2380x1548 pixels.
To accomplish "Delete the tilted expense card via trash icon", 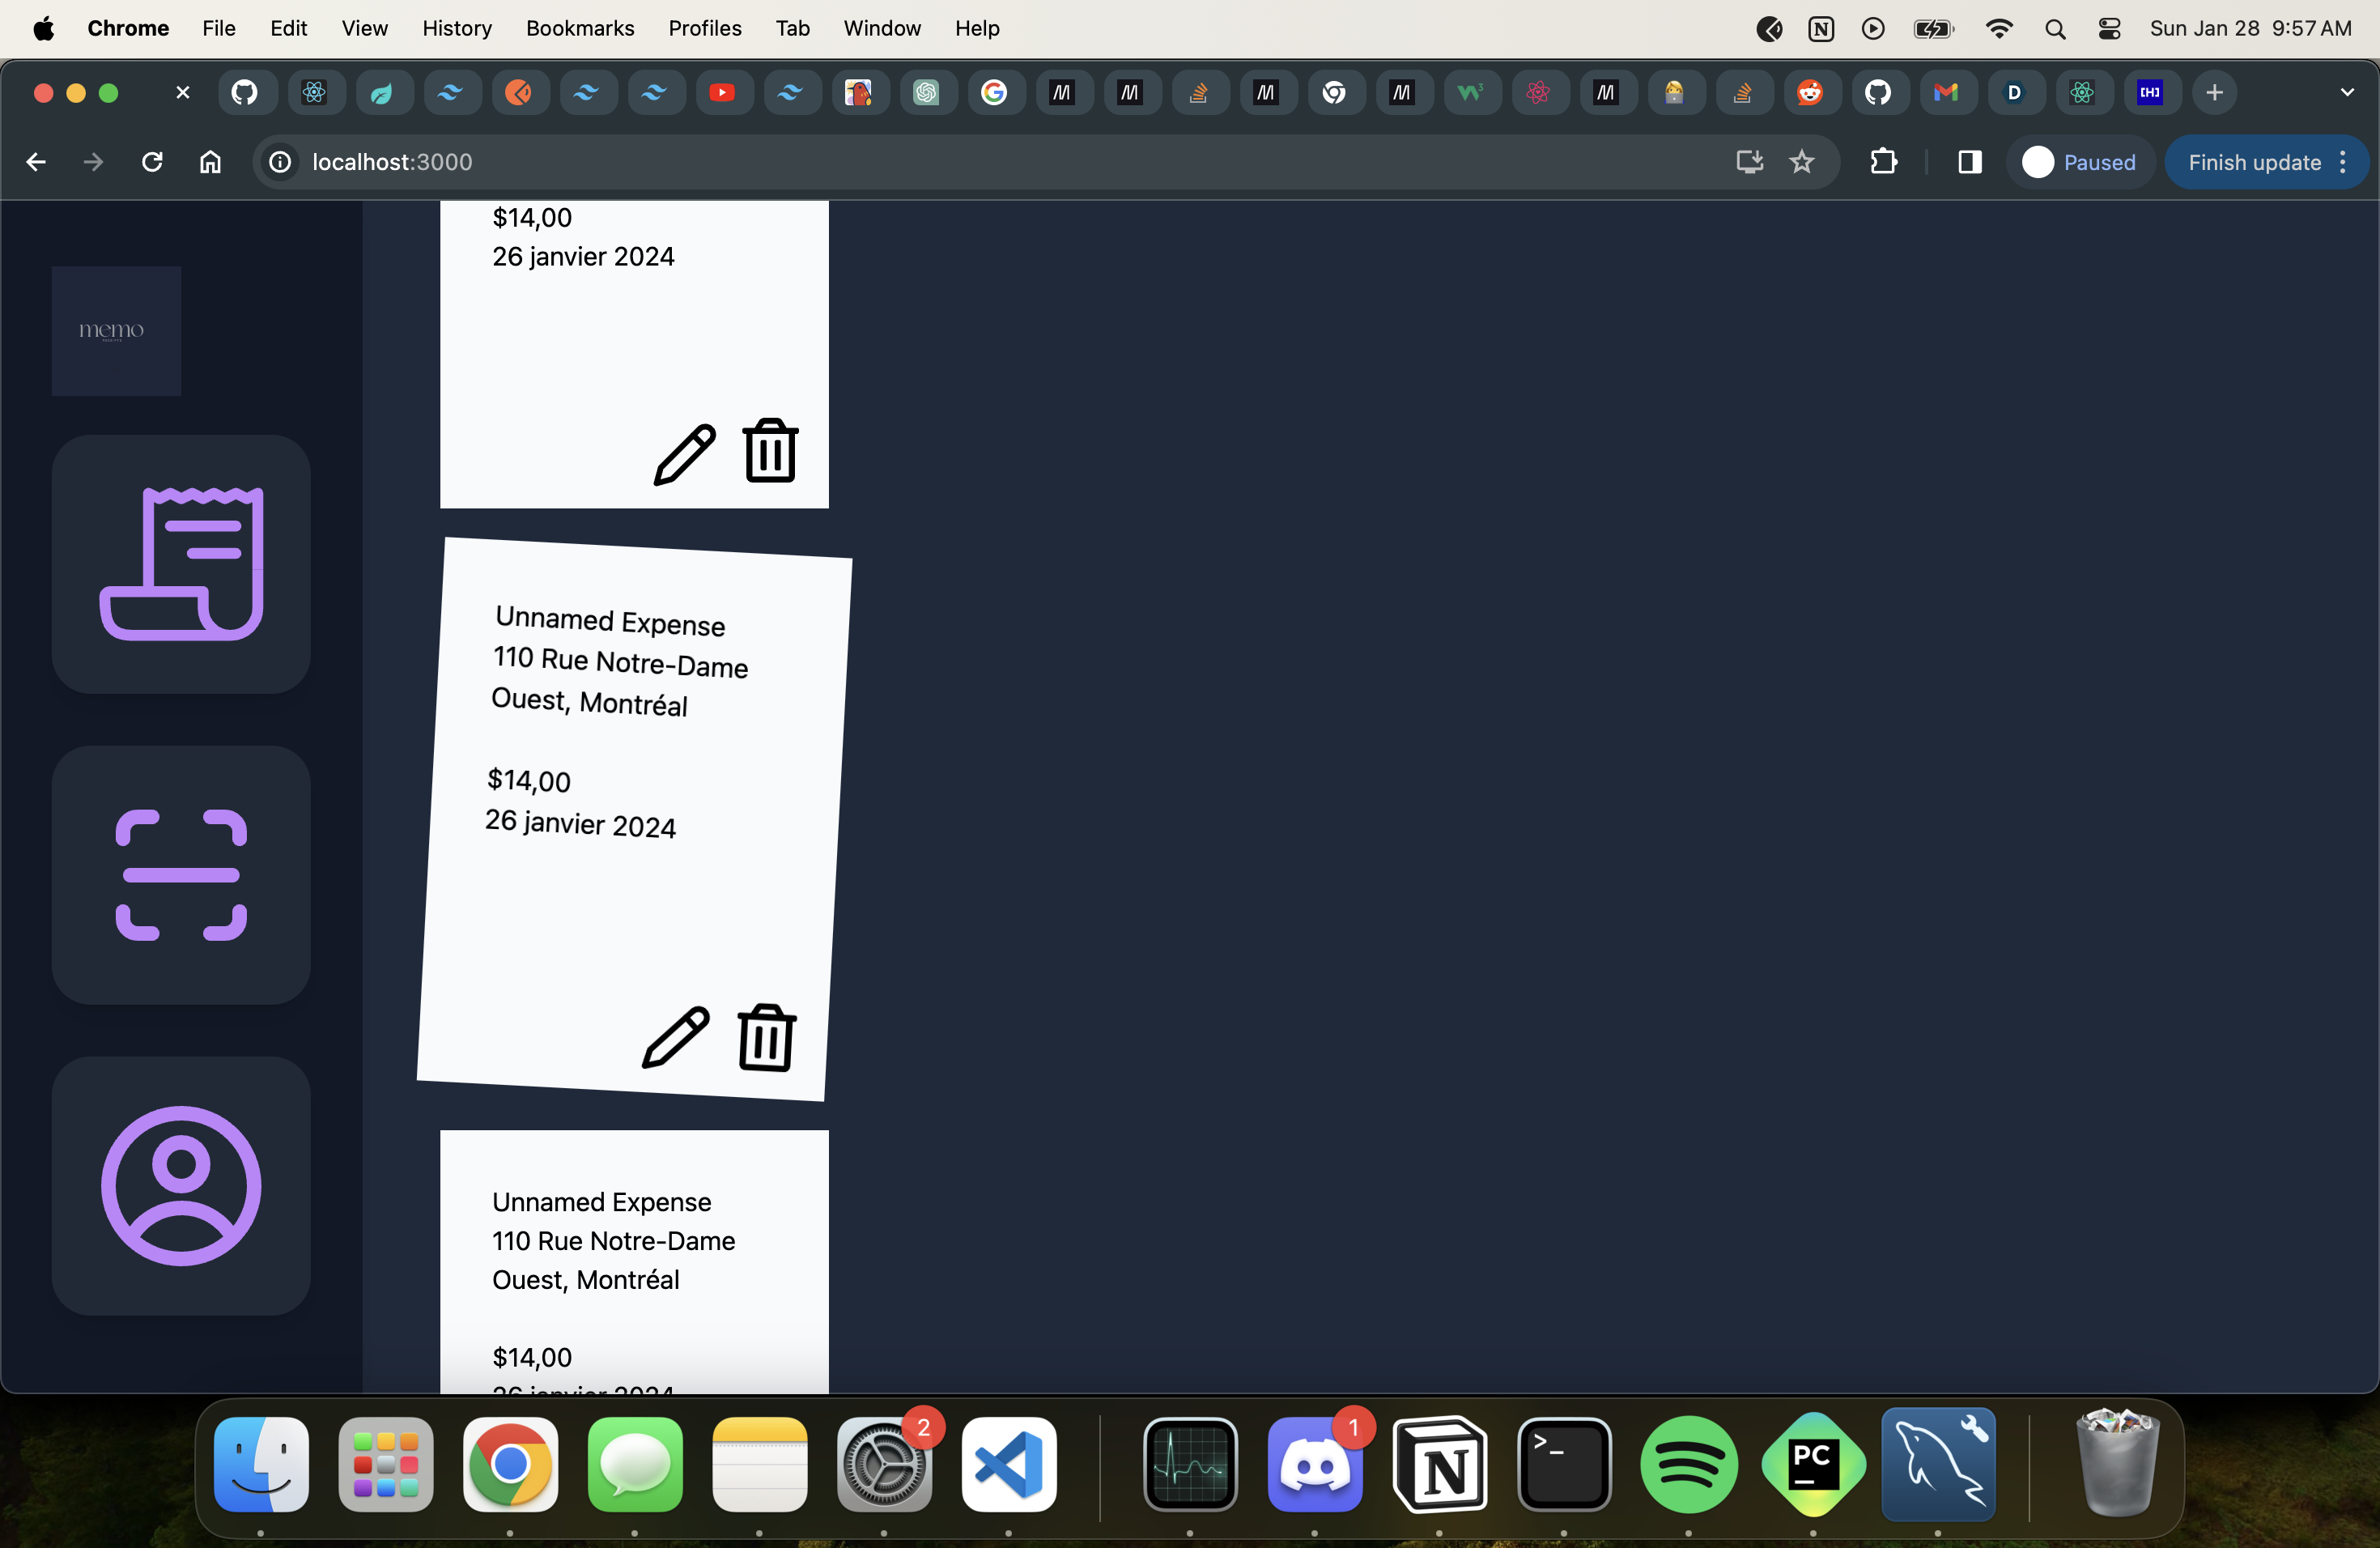I will point(767,1037).
